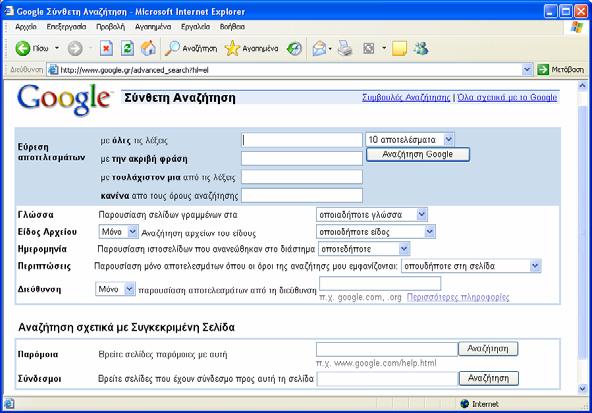Launch the Messenger people icon
This screenshot has height=413, width=592.
[421, 48]
